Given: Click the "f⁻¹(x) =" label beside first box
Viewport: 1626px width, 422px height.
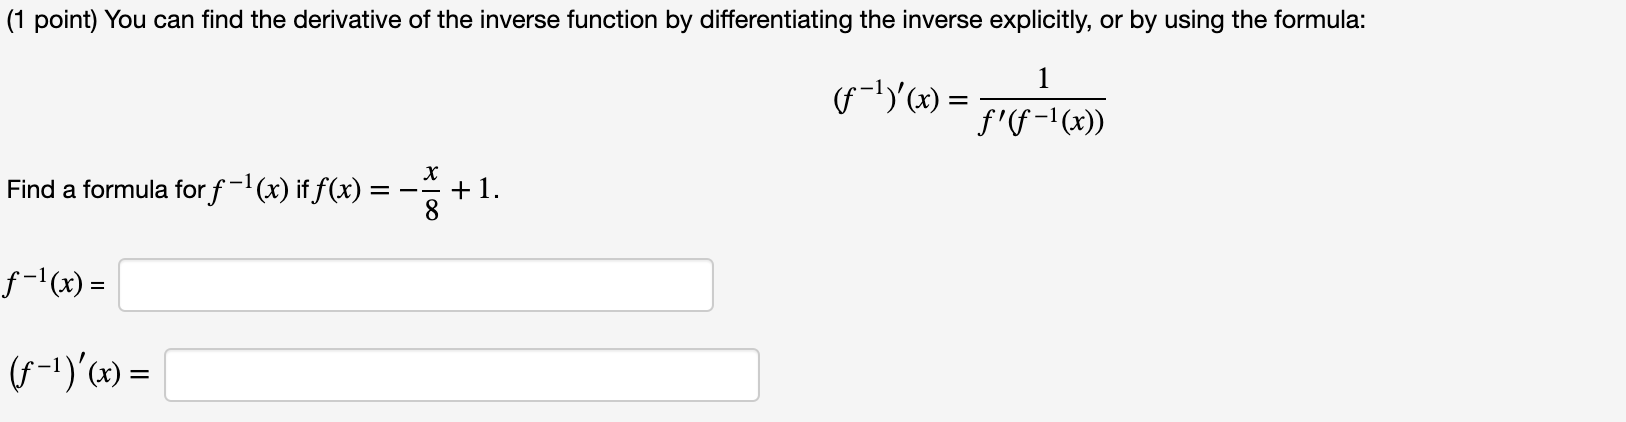Looking at the screenshot, I should [x=58, y=286].
